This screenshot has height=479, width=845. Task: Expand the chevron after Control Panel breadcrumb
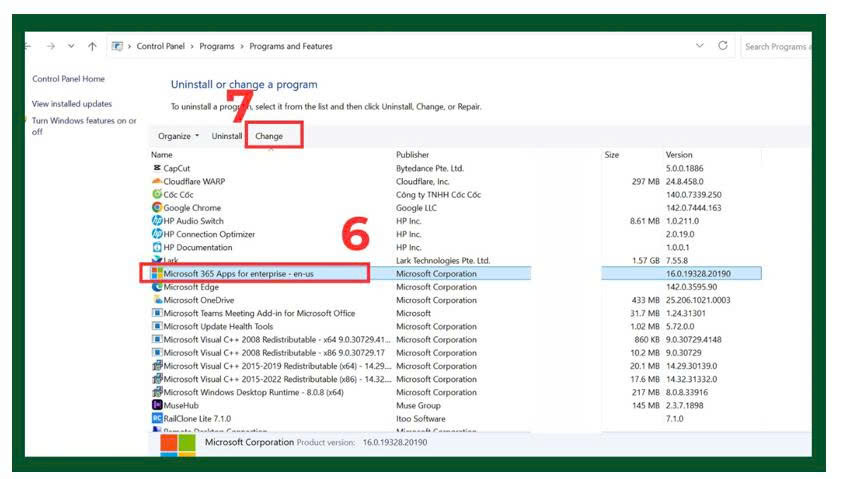pos(192,47)
